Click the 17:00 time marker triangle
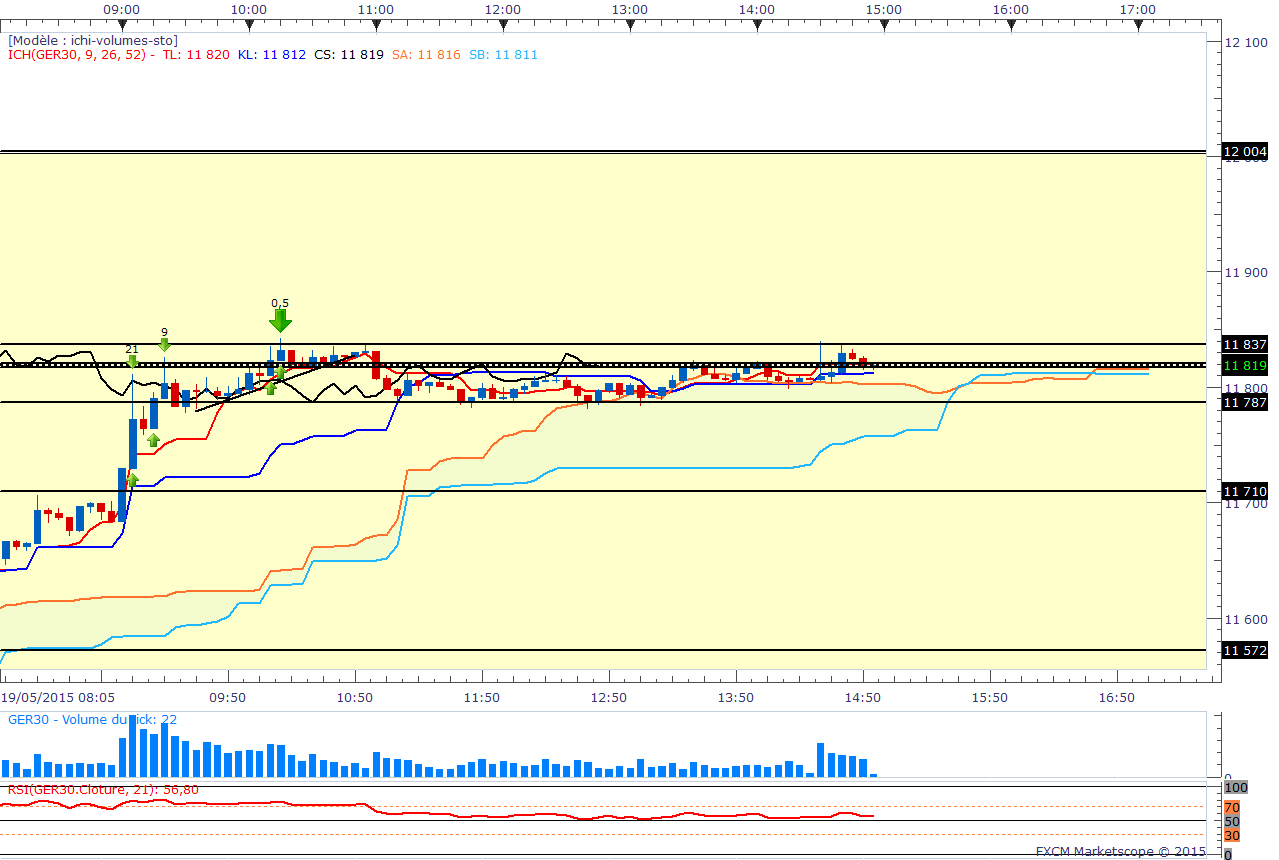Image resolution: width=1279 pixels, height=860 pixels. pos(1138,25)
